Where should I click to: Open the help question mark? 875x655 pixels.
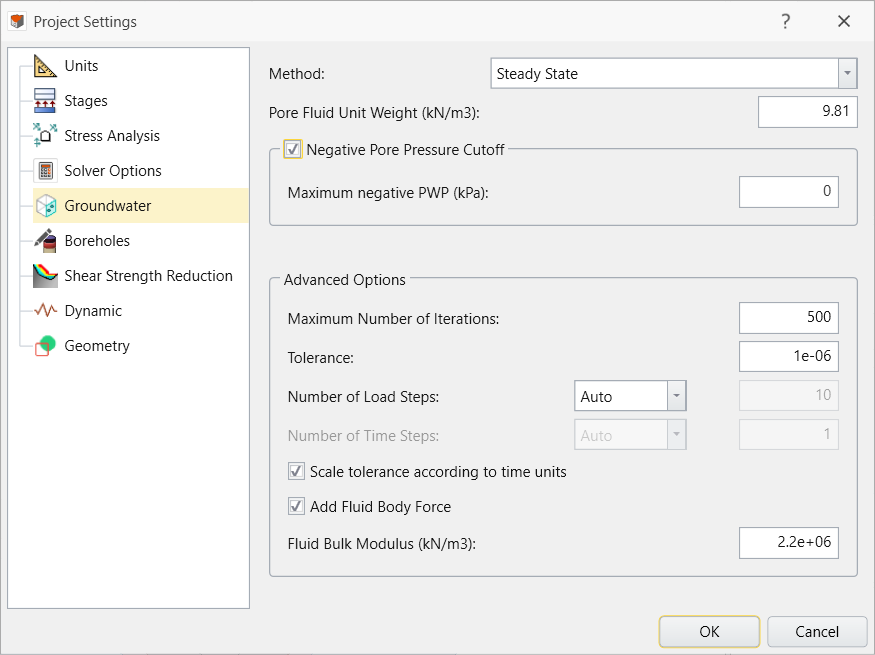(786, 22)
